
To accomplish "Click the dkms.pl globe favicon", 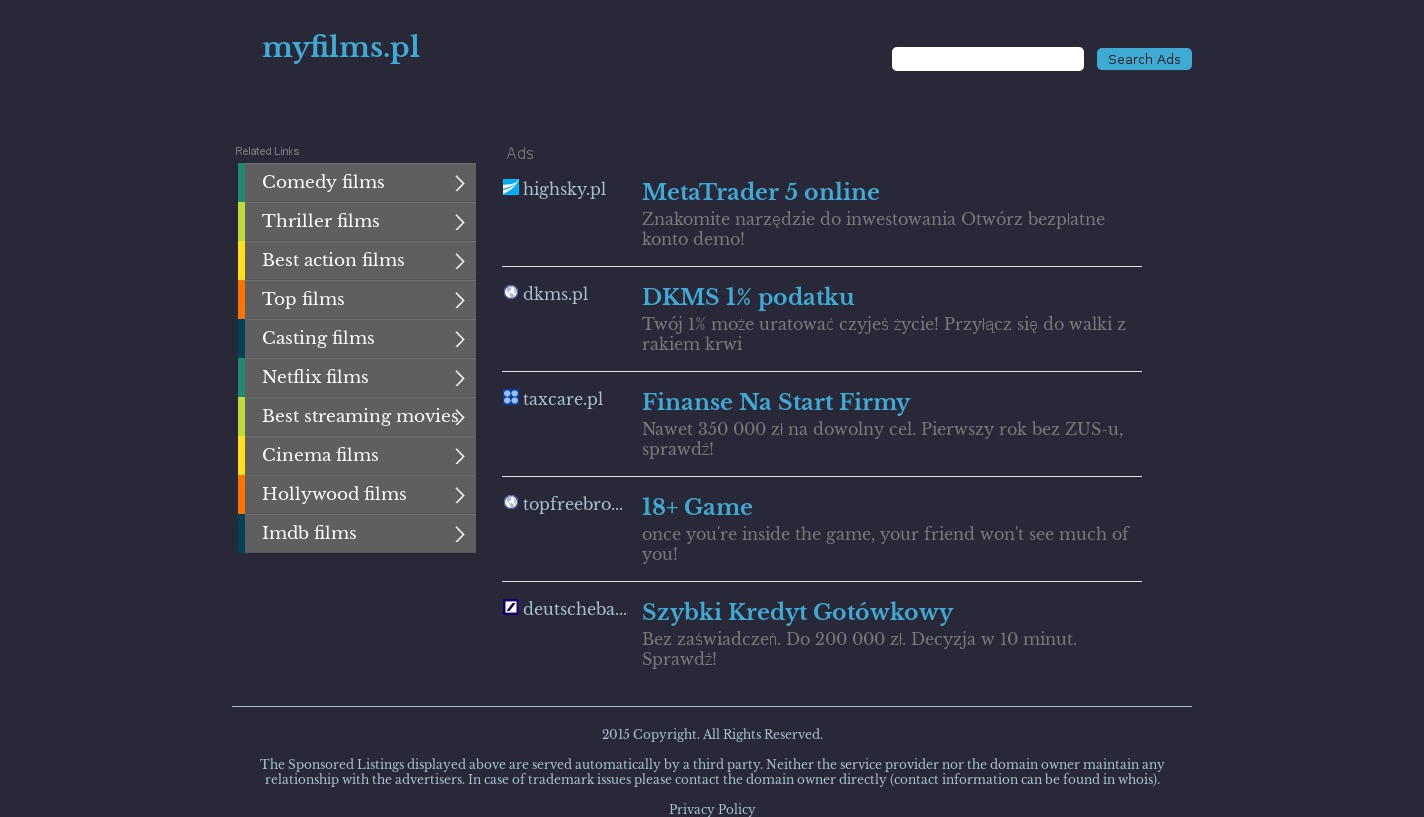I will (510, 293).
